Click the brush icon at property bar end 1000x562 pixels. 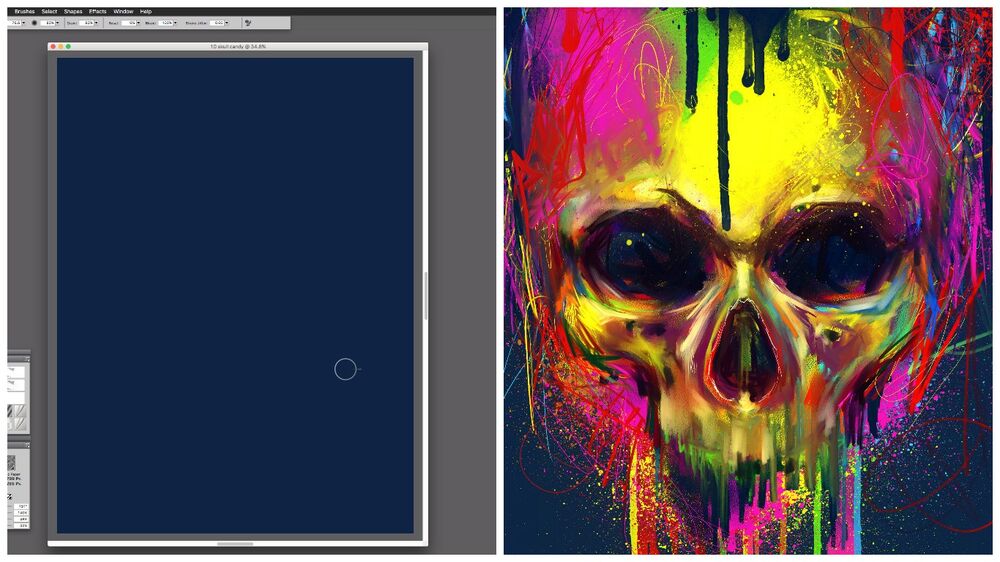(248, 23)
